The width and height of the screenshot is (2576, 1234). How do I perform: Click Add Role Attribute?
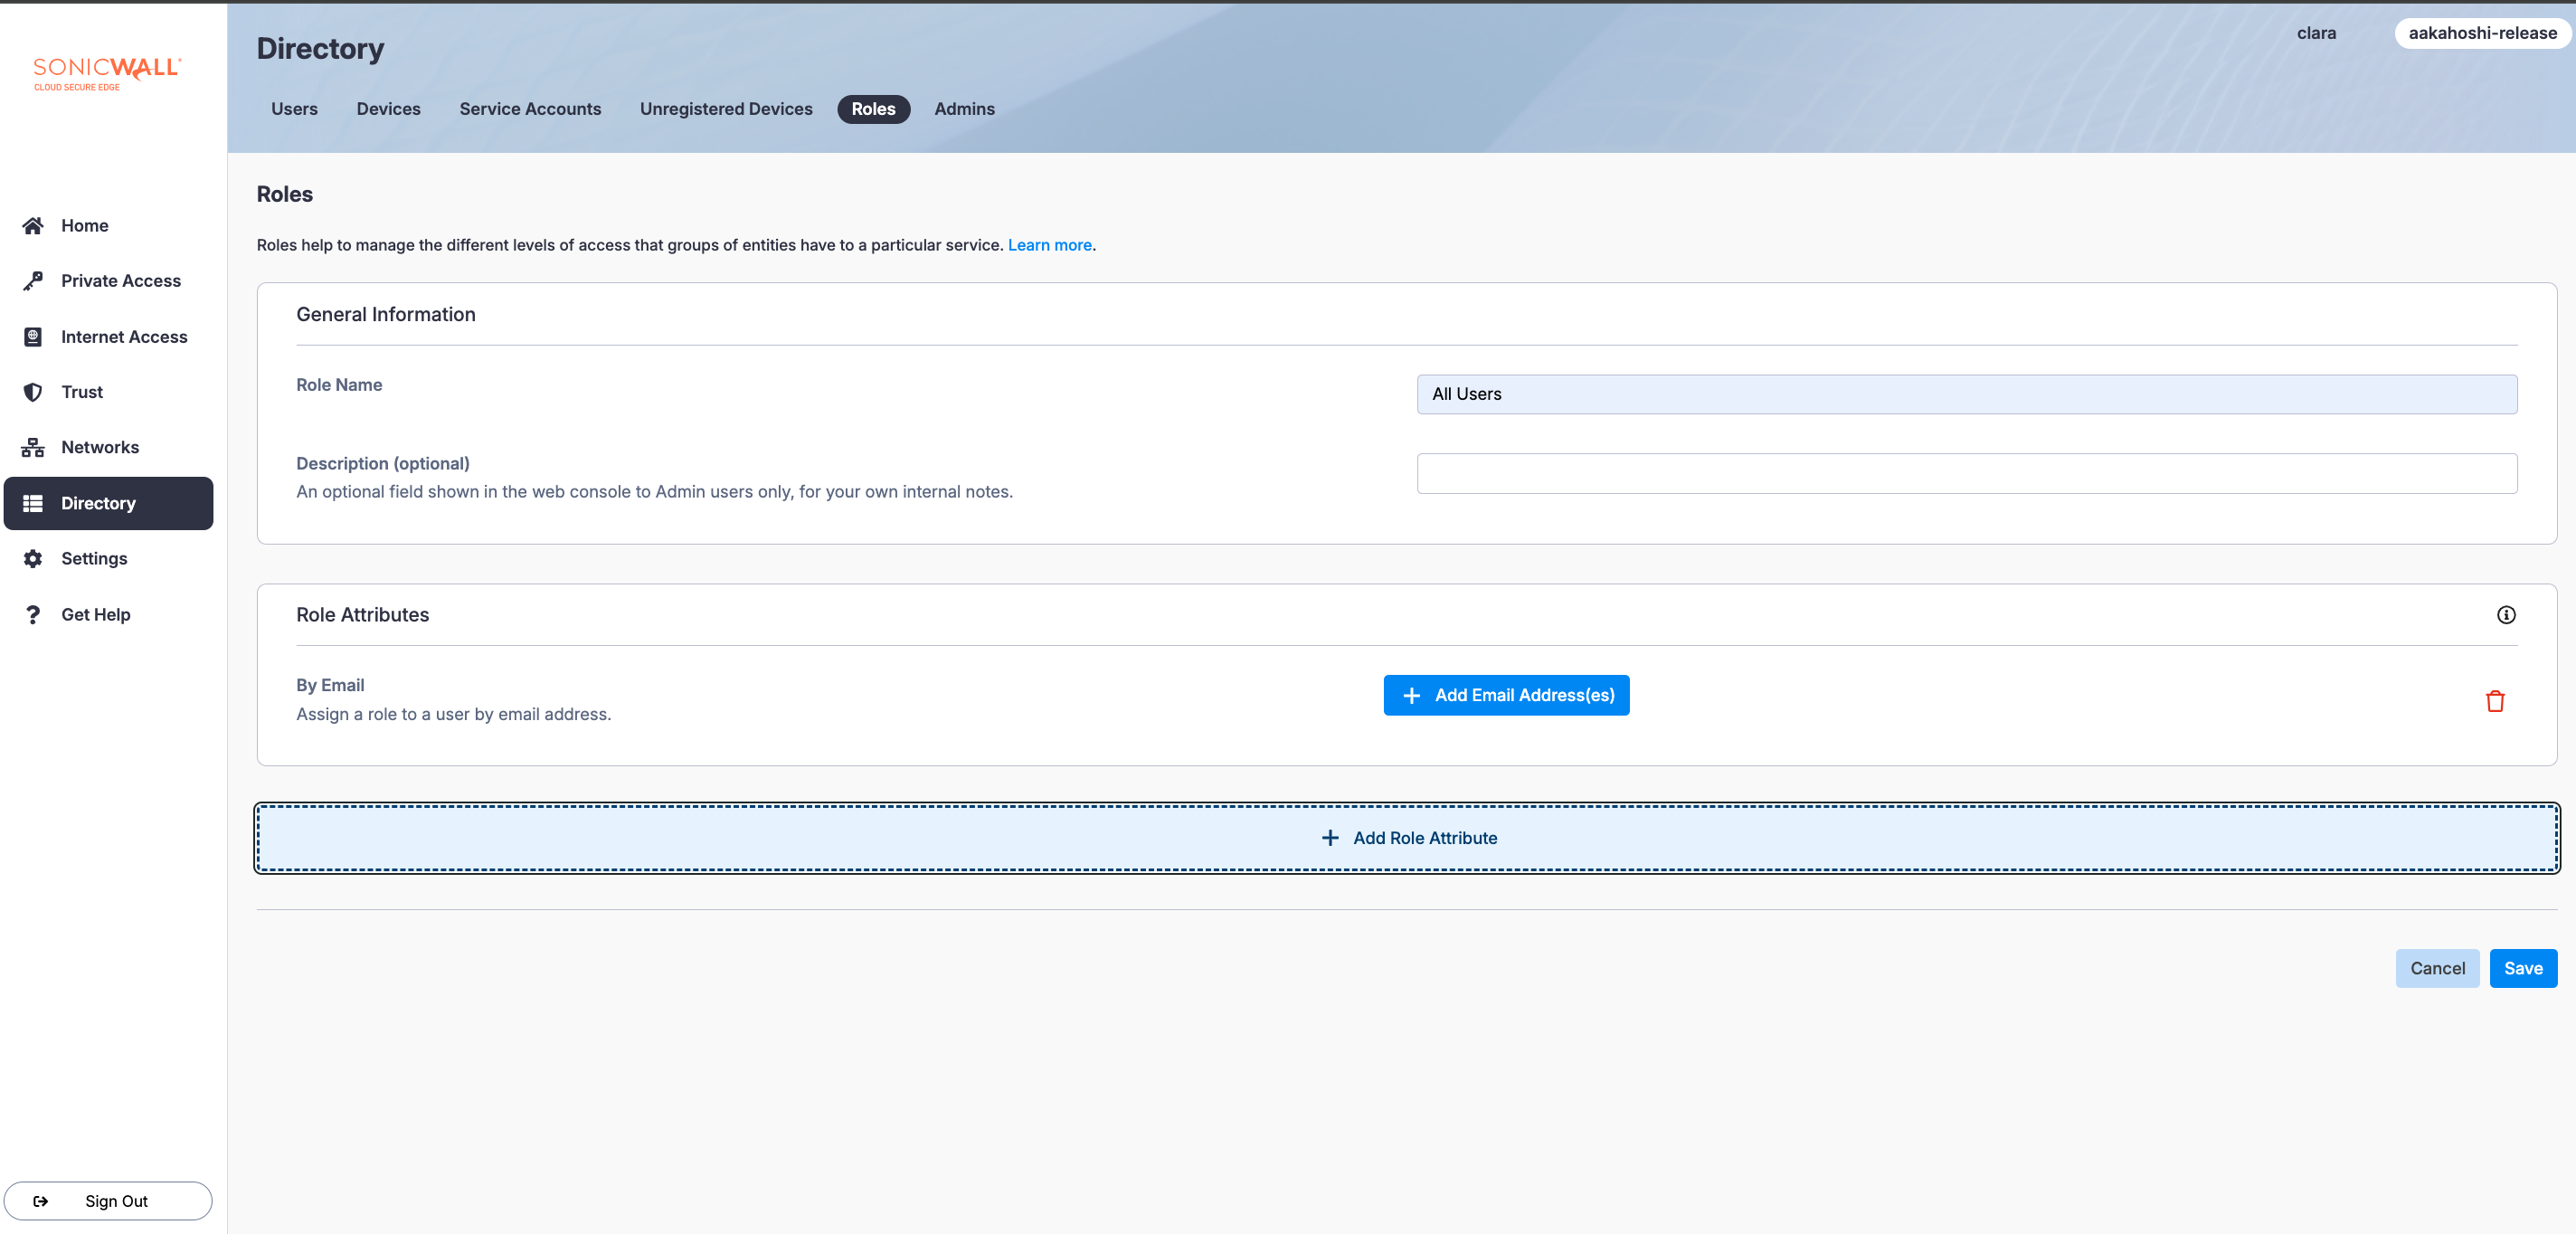pyautogui.click(x=1407, y=838)
